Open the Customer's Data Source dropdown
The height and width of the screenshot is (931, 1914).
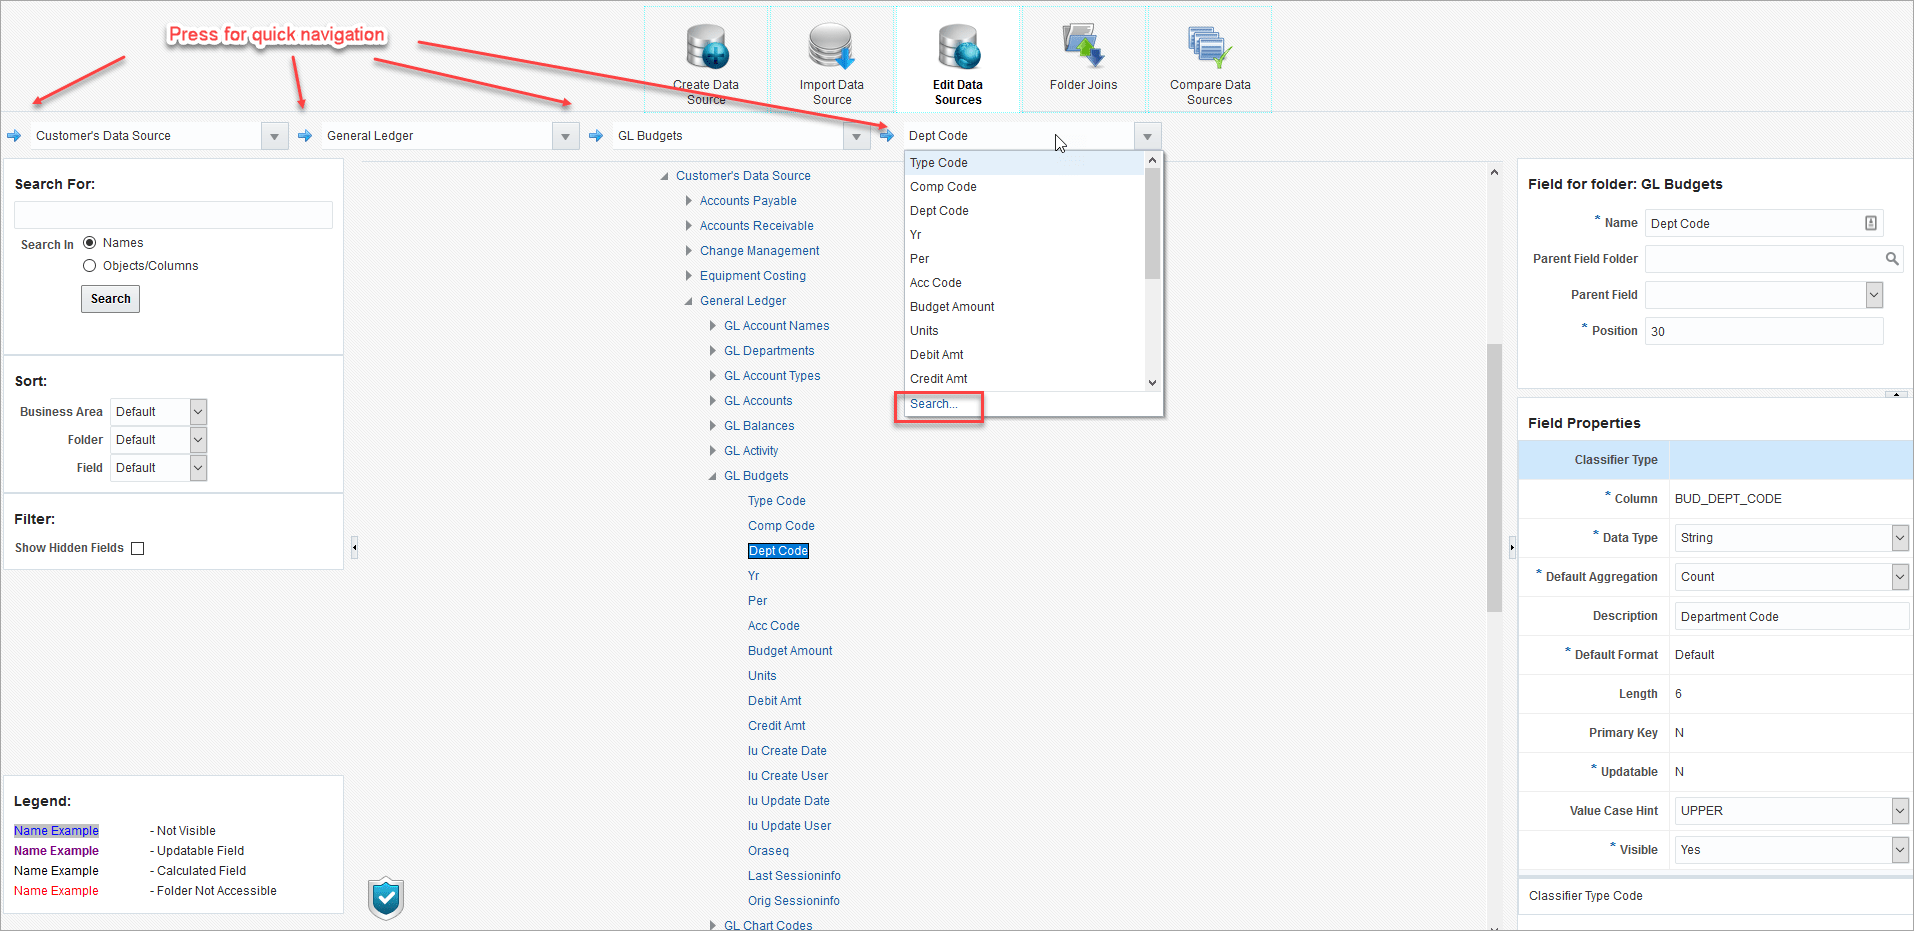274,136
